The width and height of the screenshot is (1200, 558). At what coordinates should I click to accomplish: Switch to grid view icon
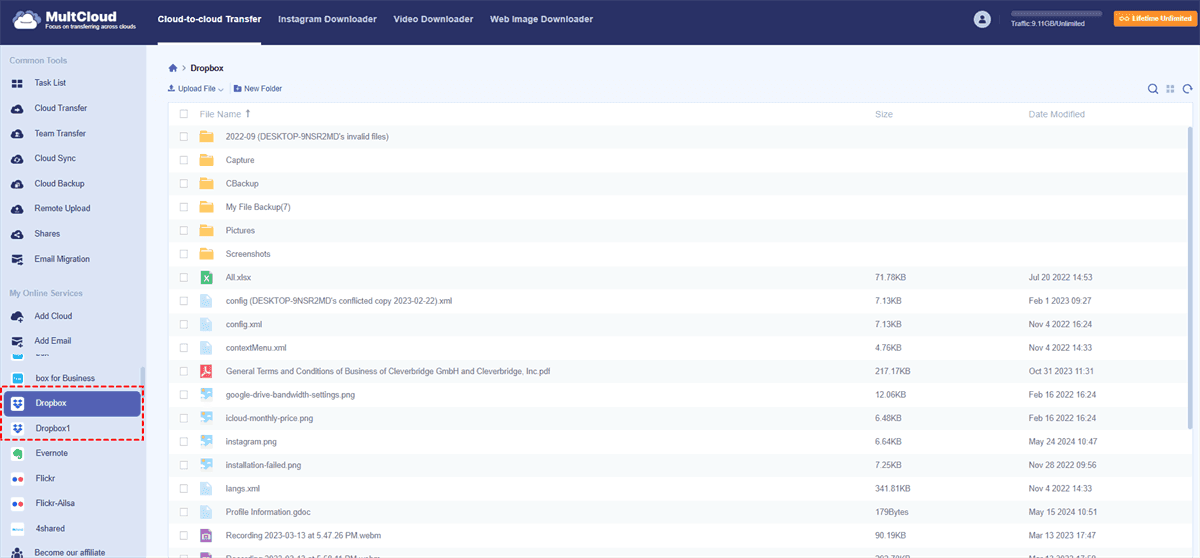(x=1170, y=89)
